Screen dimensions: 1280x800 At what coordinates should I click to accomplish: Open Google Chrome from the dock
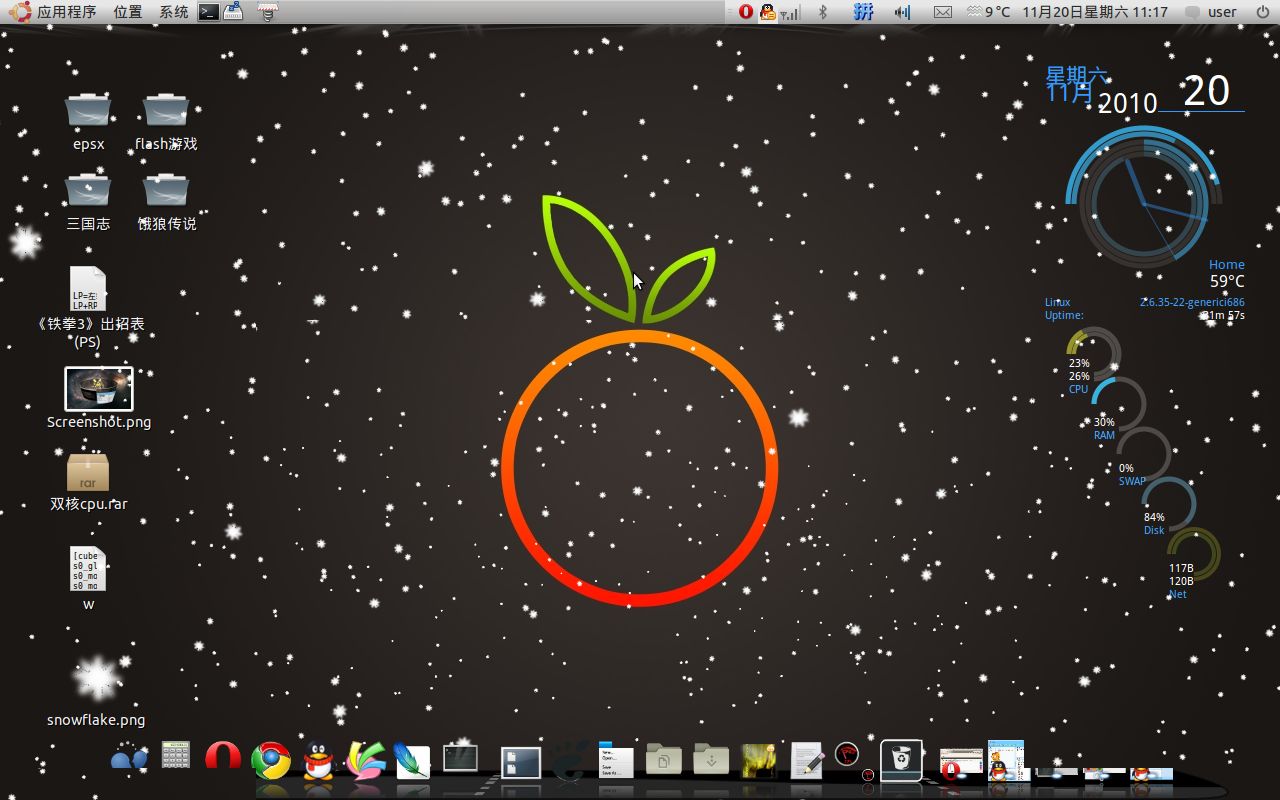(x=270, y=760)
